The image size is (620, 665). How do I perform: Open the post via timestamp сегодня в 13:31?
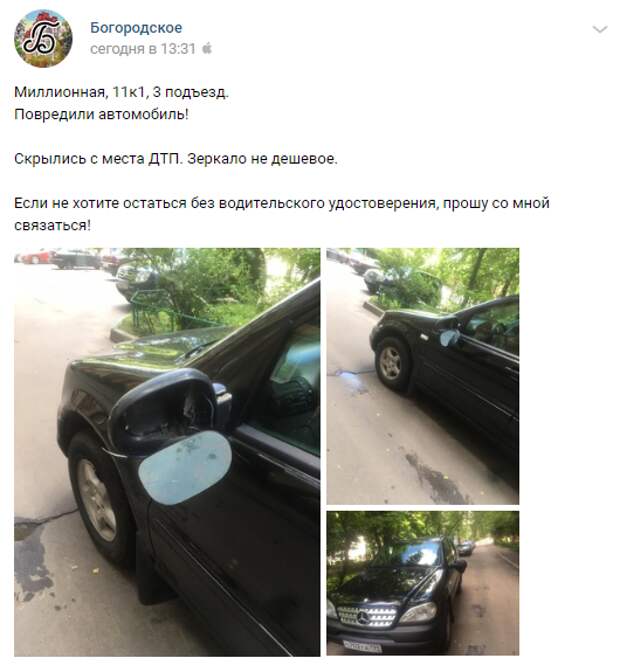[x=143, y=49]
